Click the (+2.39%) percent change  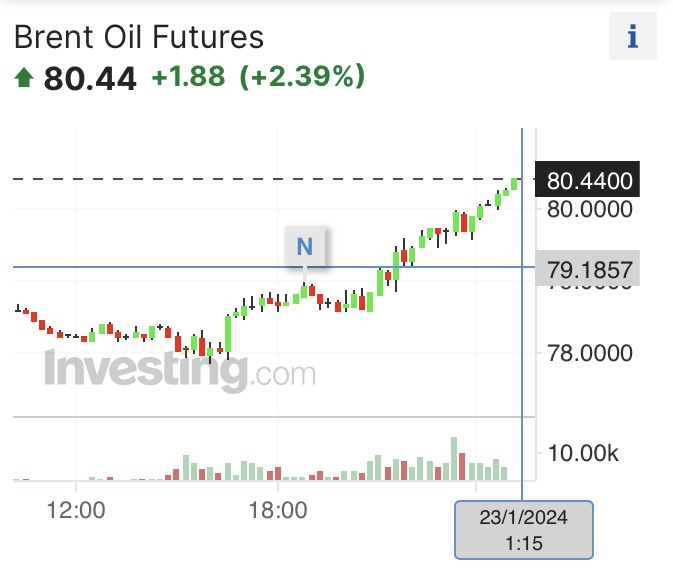[x=302, y=76]
